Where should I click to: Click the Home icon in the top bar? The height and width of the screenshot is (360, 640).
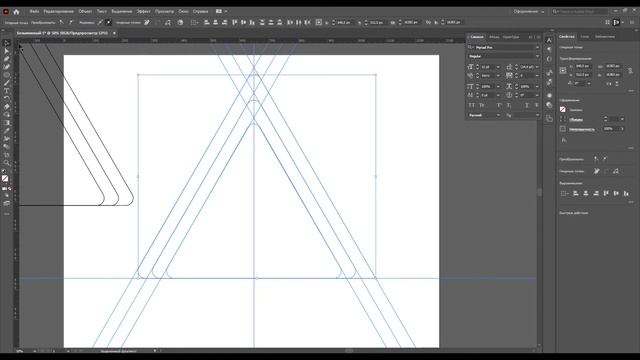coord(16,11)
